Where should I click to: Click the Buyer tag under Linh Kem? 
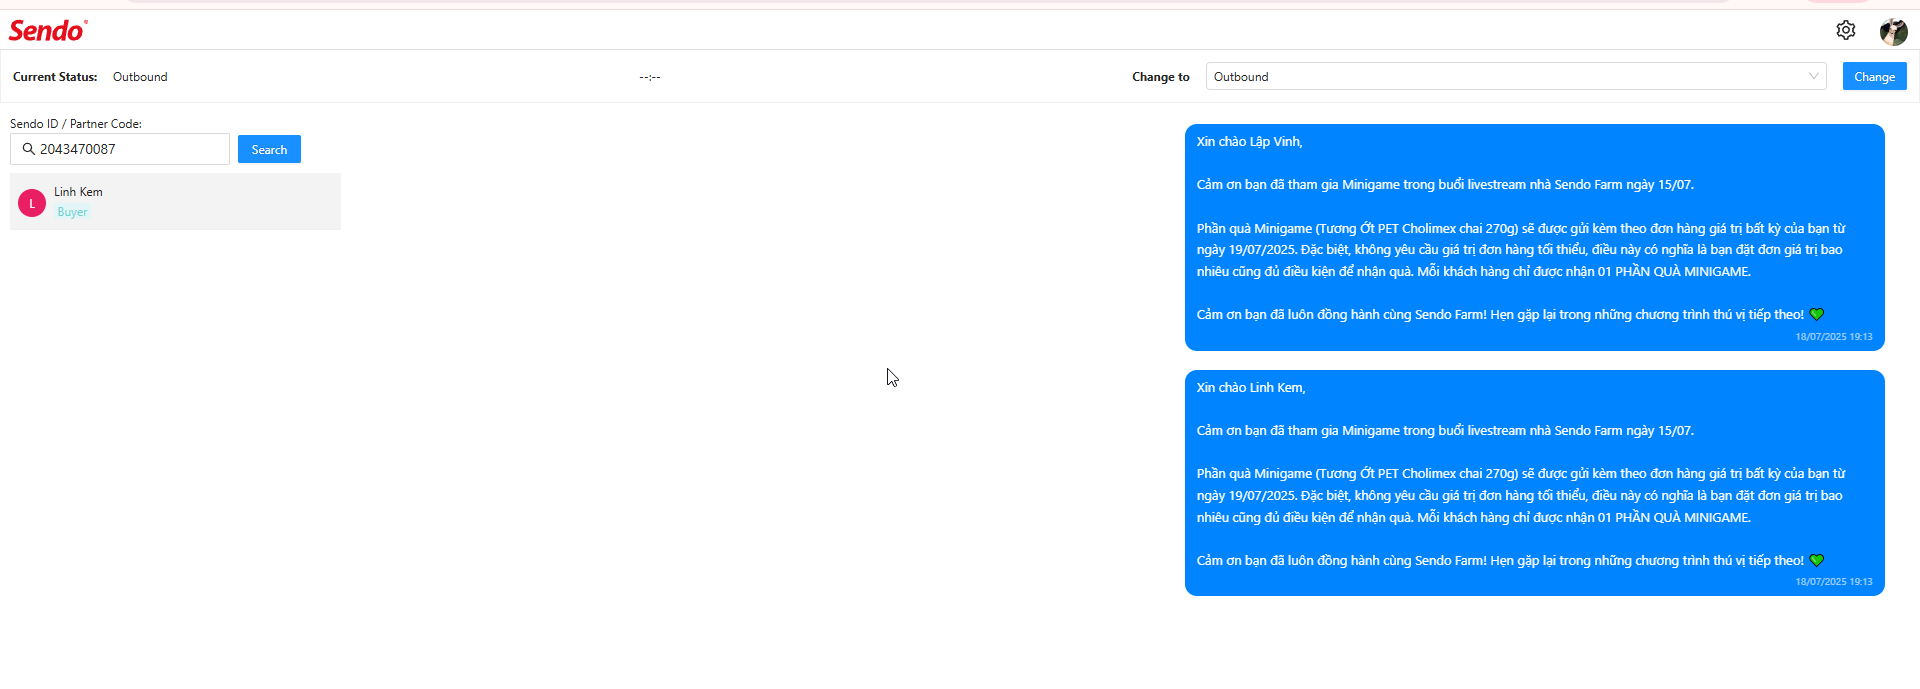pyautogui.click(x=72, y=212)
